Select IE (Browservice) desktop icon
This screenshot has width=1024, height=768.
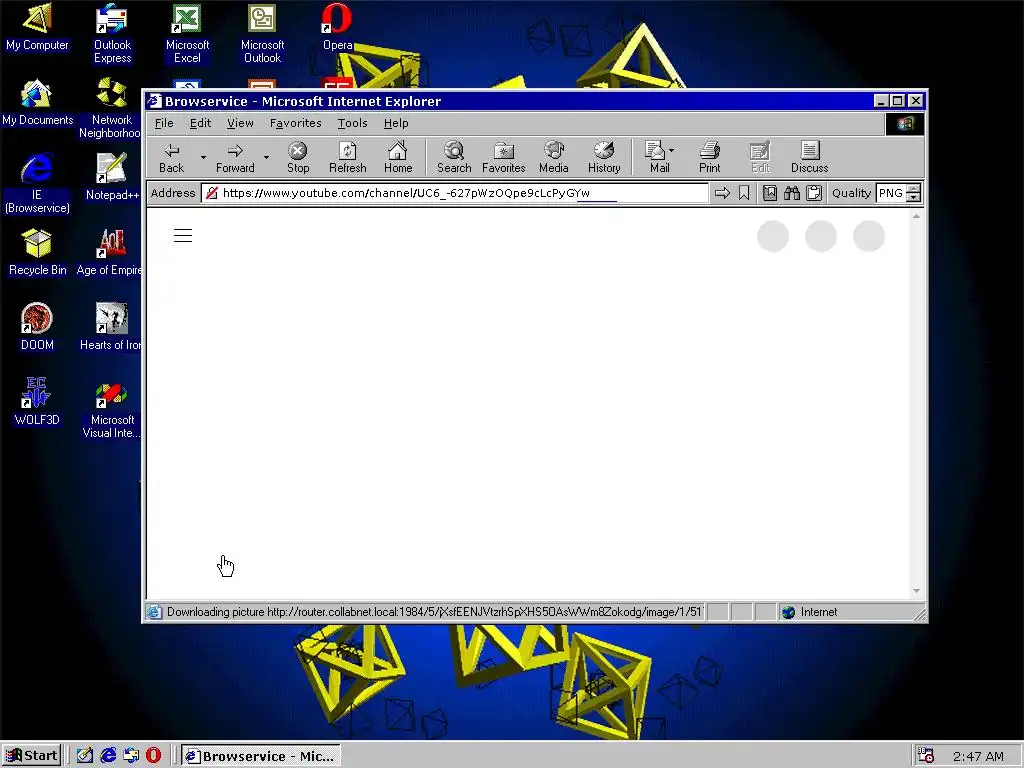[37, 184]
